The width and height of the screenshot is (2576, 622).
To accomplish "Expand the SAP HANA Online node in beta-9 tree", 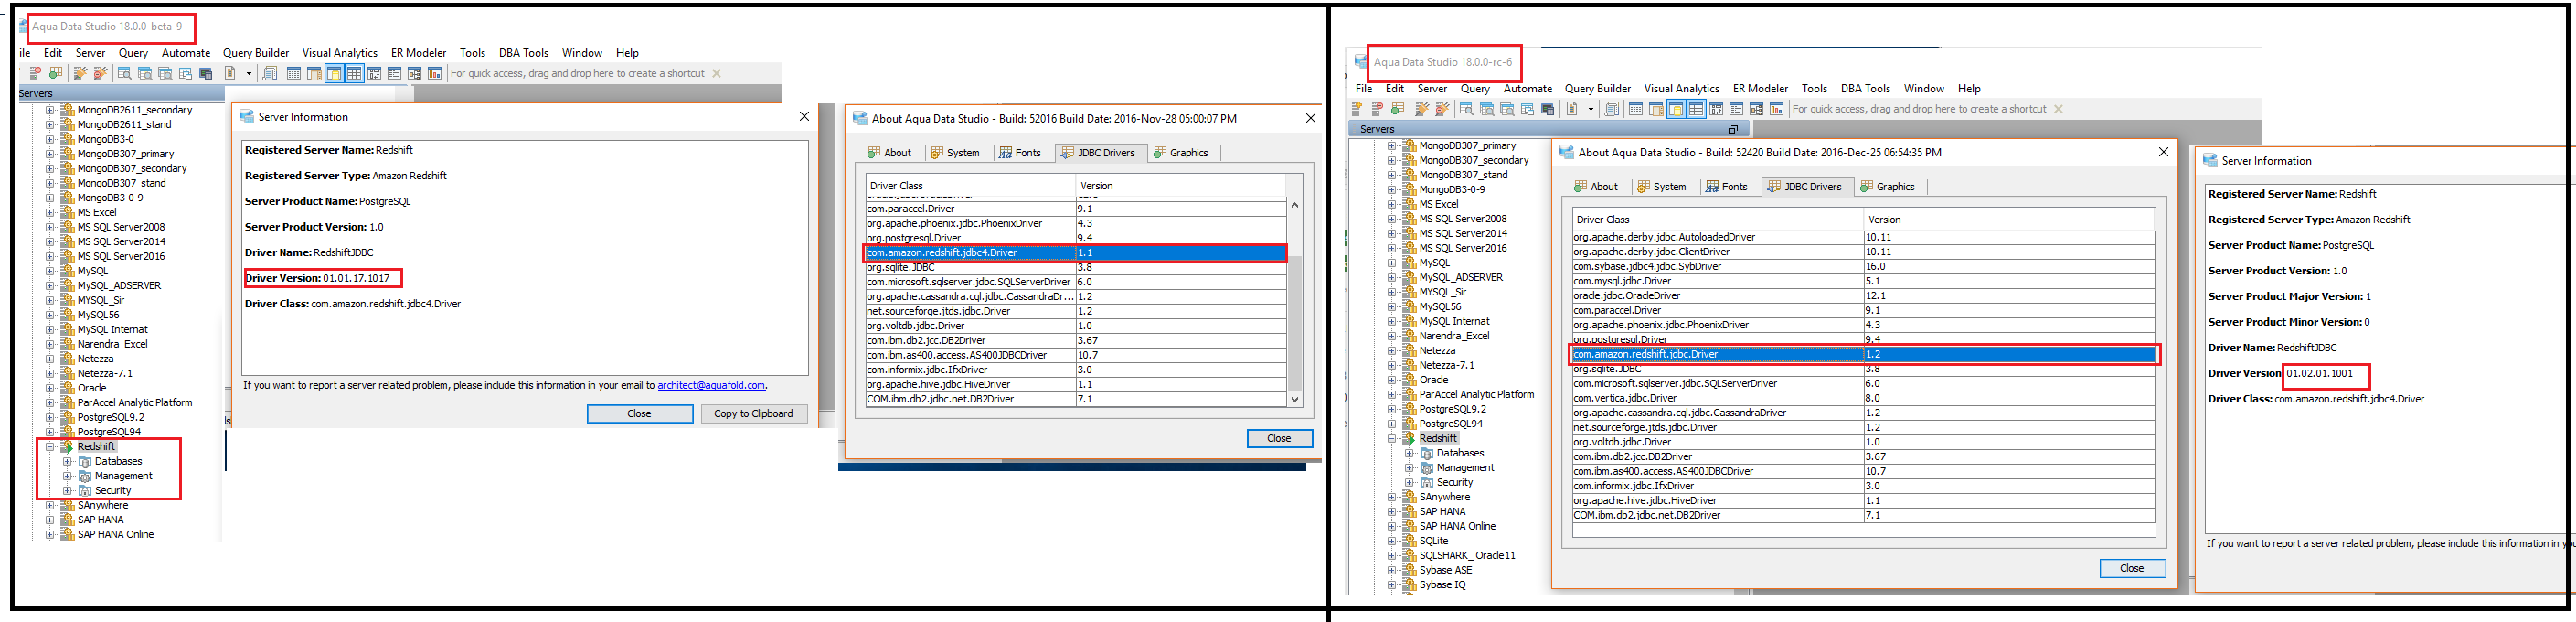I will coord(49,535).
